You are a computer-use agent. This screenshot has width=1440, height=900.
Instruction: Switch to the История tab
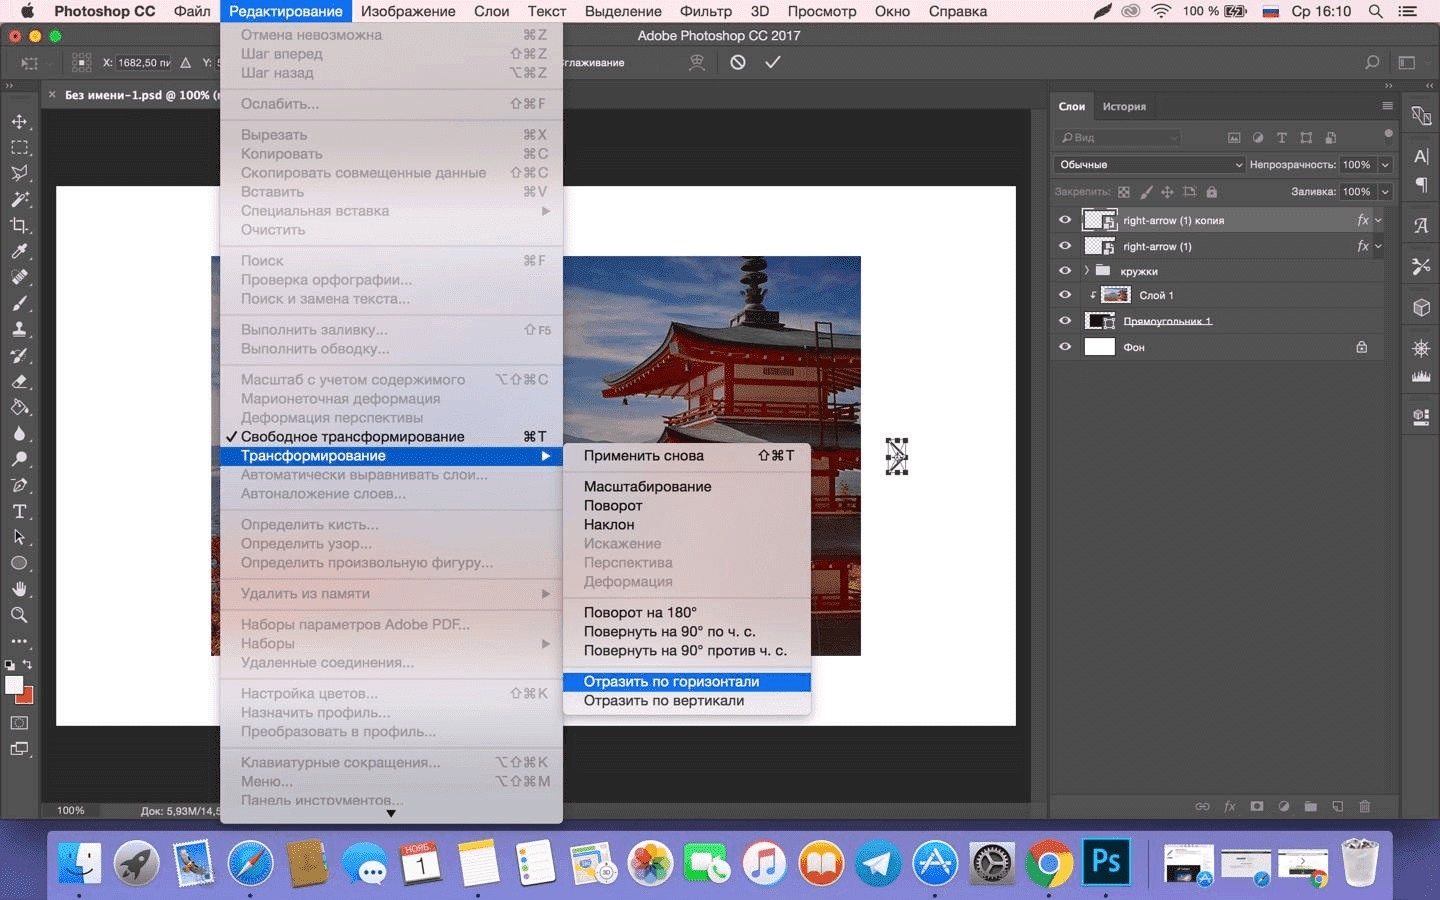1124,107
